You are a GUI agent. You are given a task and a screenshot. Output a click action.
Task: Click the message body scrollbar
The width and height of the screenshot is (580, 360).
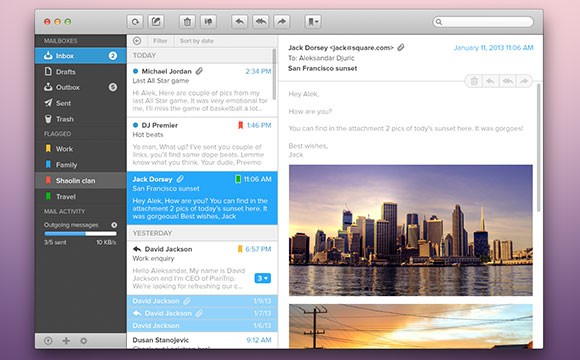point(538,148)
